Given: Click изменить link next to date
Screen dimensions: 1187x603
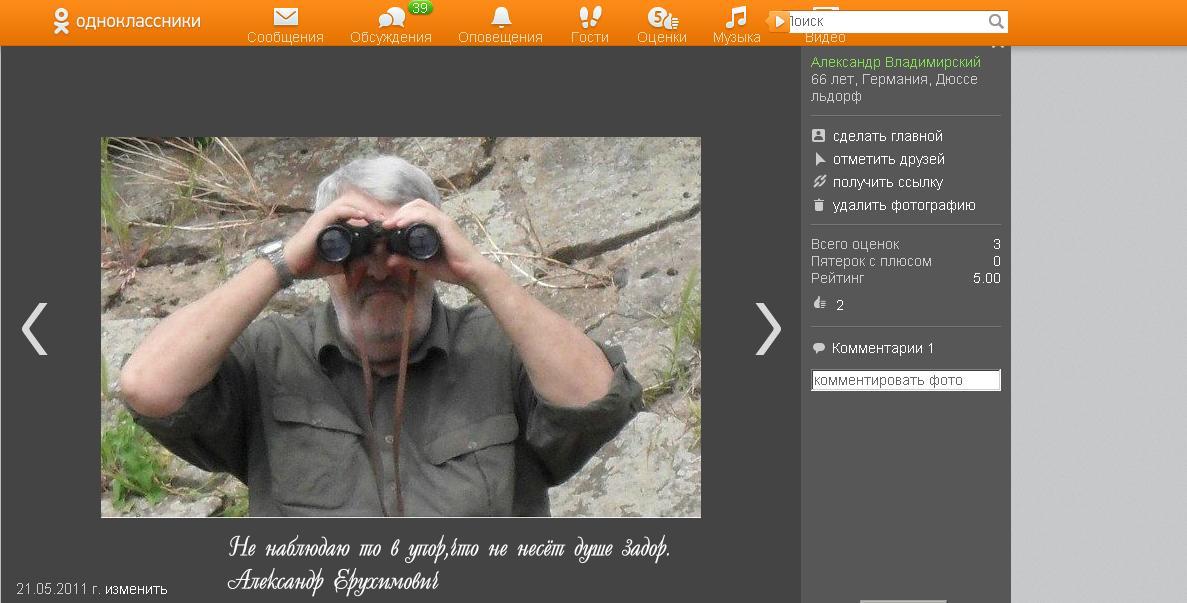Looking at the screenshot, I should click(136, 589).
